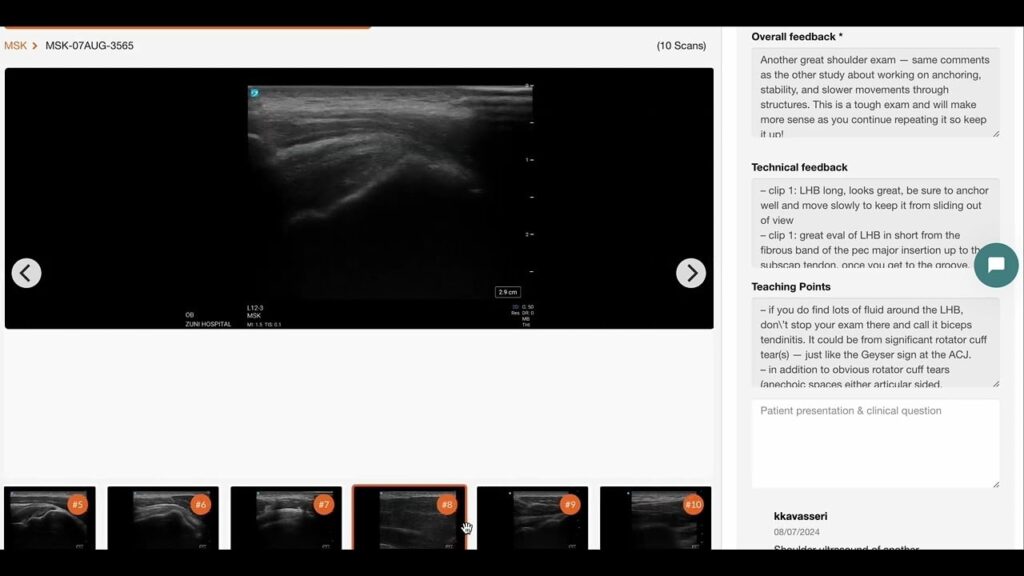Click into the Overall feedback text area
This screenshot has width=1024, height=576.
click(x=875, y=93)
